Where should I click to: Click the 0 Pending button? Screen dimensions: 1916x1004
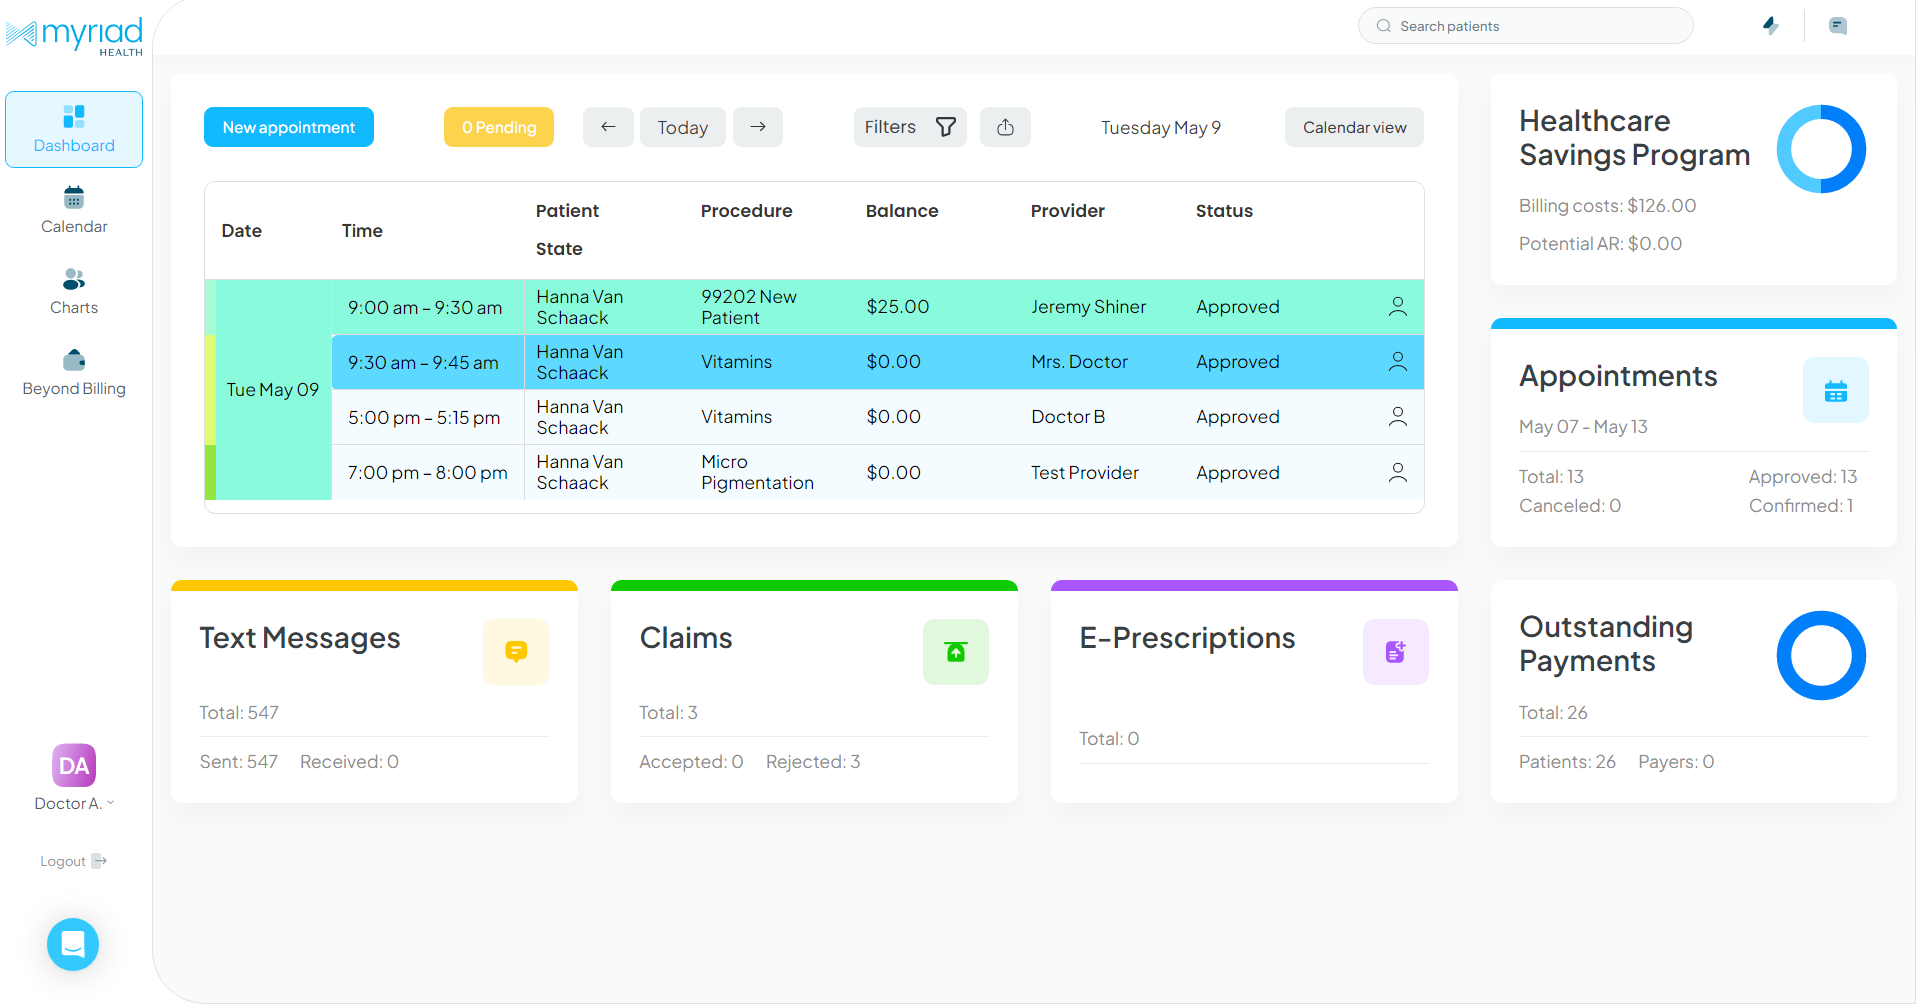498,127
